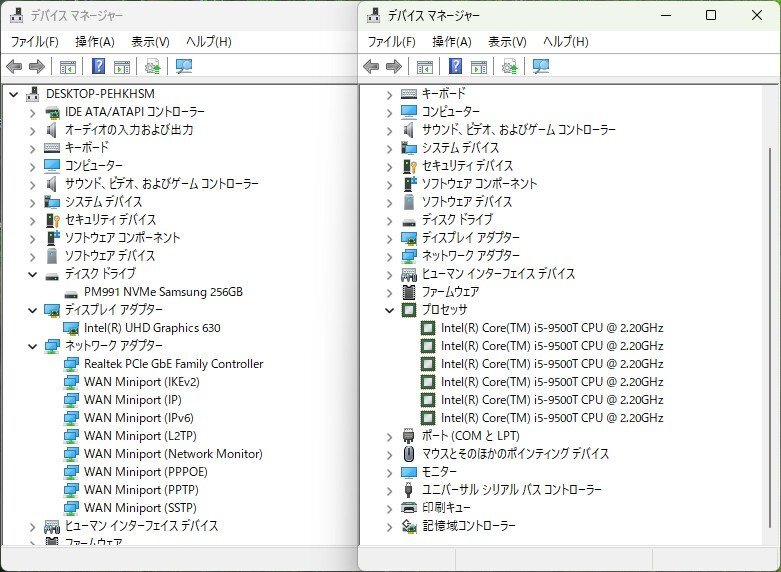This screenshot has width=781, height=572.
Task: Expand ディスク ドライブ in right window
Action: 390,221
